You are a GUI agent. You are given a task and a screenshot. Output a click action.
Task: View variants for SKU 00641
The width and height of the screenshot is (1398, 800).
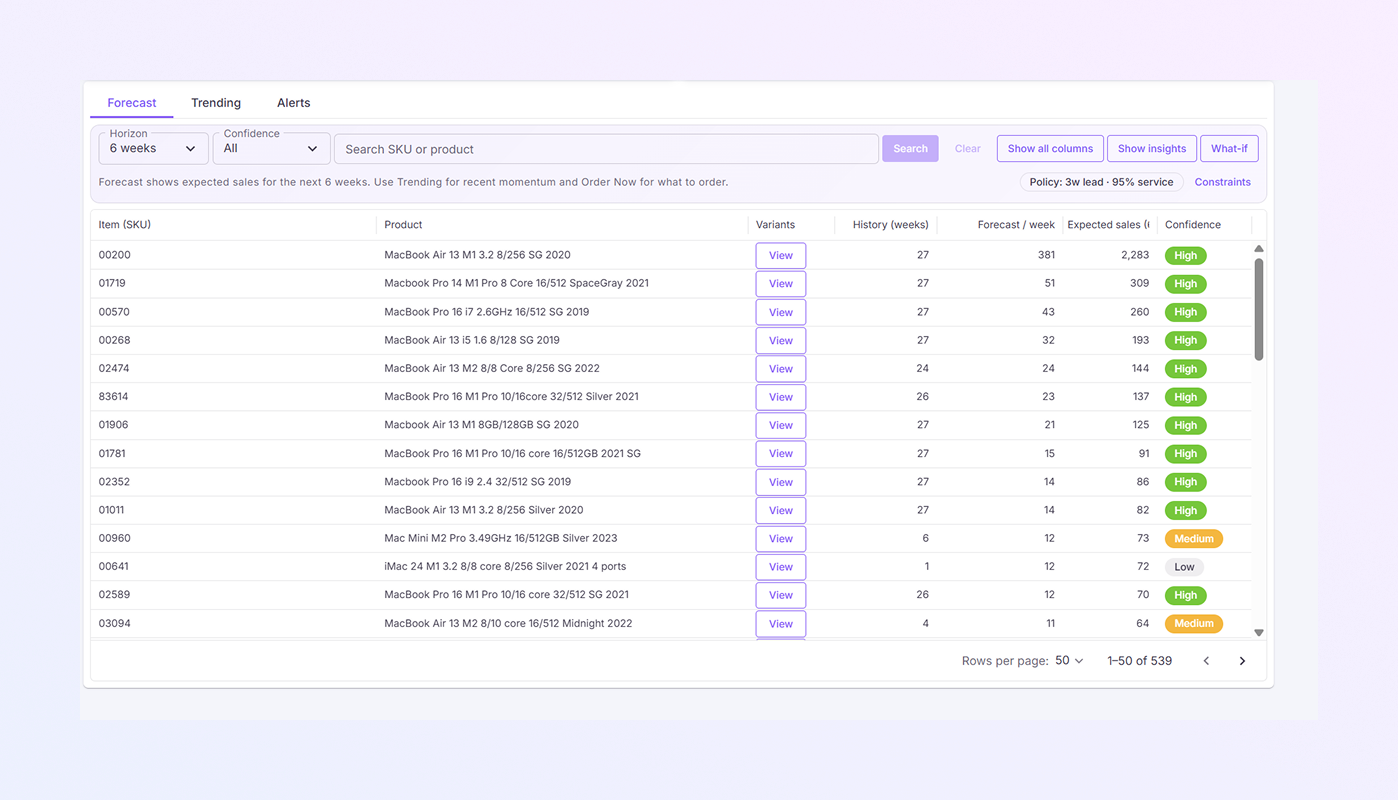(x=781, y=567)
